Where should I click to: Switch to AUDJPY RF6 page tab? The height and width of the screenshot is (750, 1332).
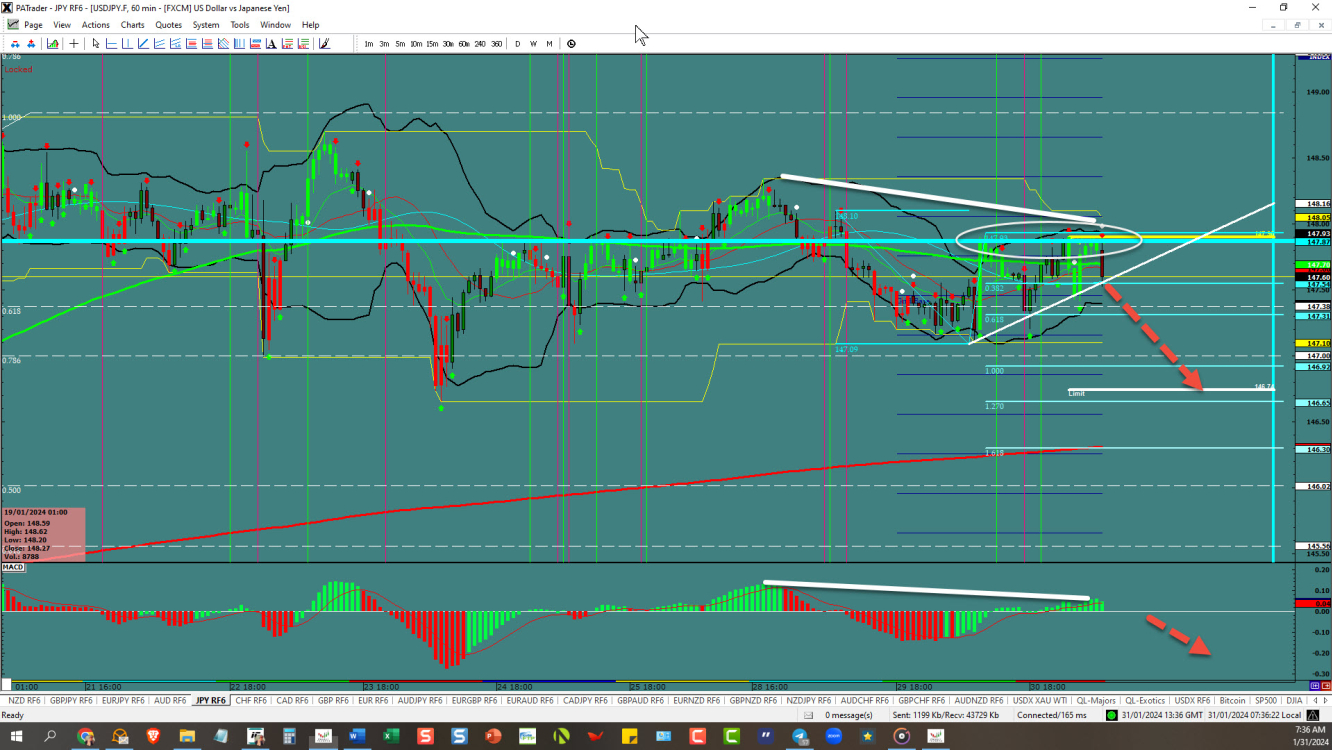tap(421, 701)
